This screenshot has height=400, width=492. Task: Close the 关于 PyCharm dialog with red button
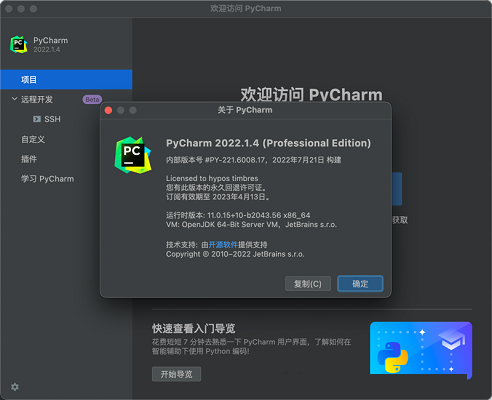click(108, 110)
